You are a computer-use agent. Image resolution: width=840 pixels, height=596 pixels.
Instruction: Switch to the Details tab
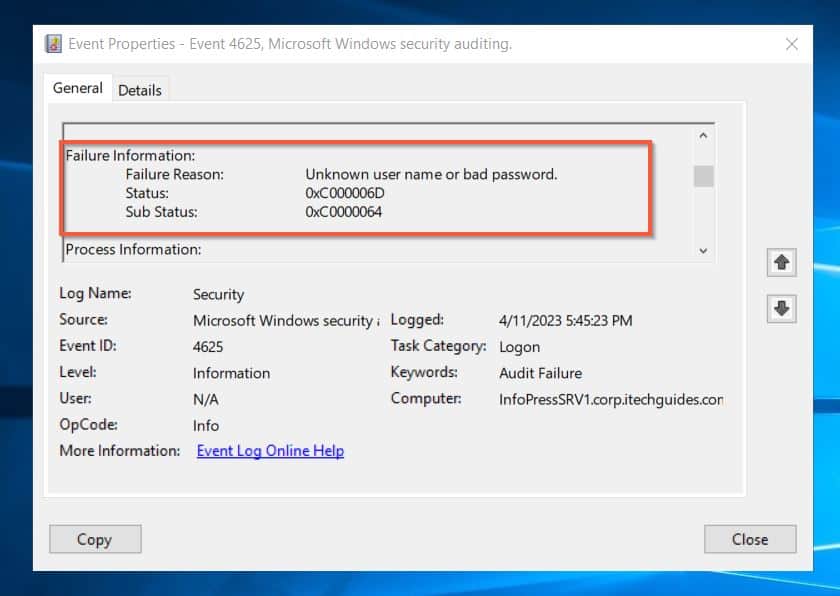(x=139, y=89)
